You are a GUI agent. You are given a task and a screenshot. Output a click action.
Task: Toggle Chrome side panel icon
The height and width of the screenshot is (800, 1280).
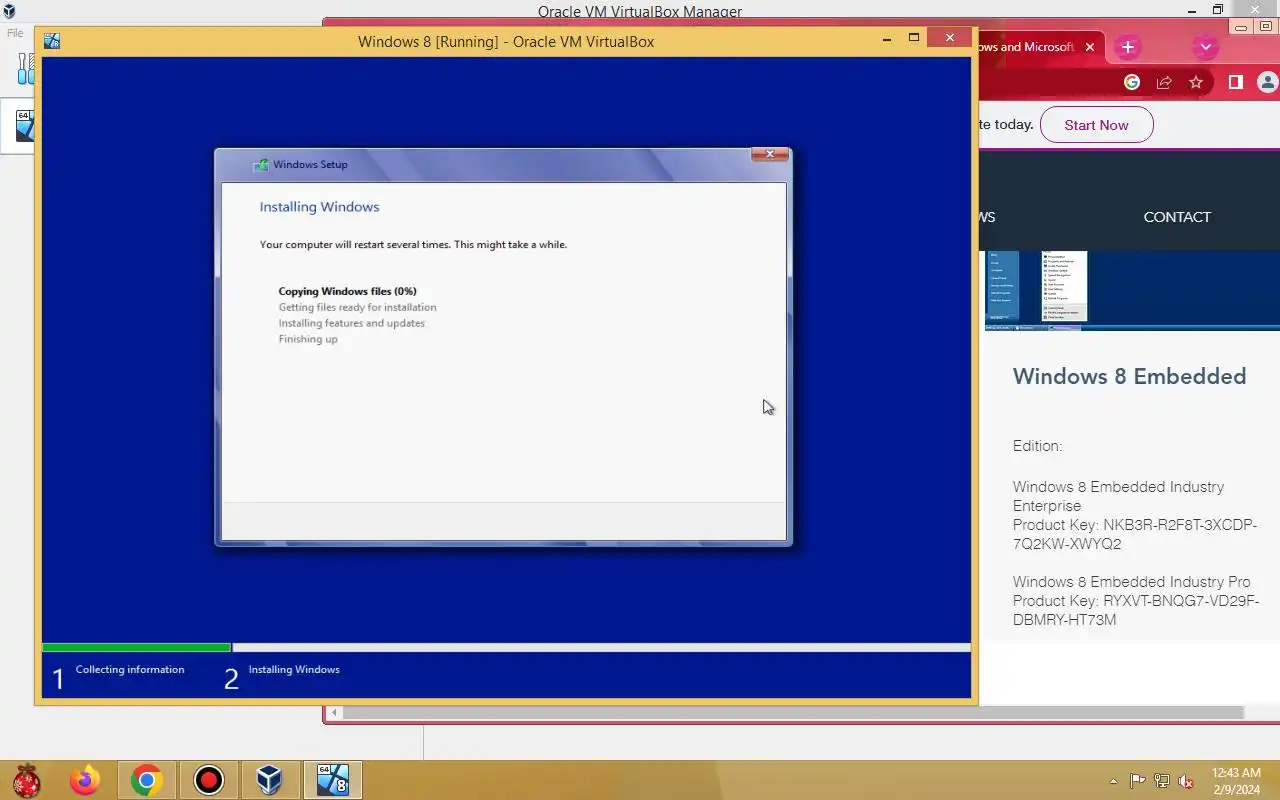(1236, 83)
